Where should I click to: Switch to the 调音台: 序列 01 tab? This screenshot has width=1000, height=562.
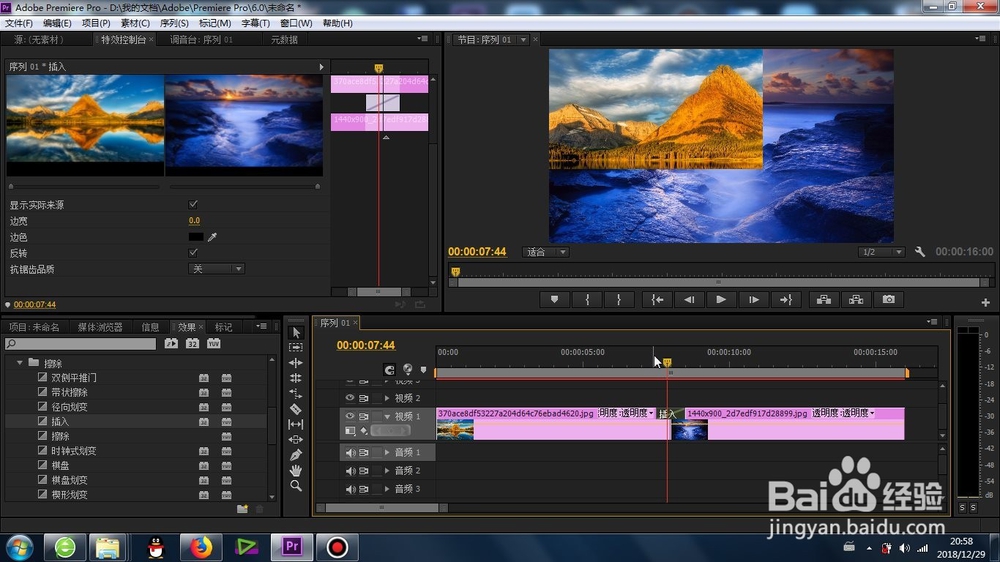pos(202,40)
